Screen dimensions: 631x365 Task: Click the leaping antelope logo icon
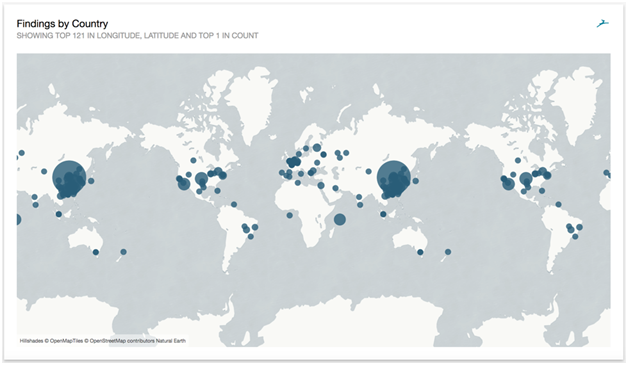pos(602,24)
